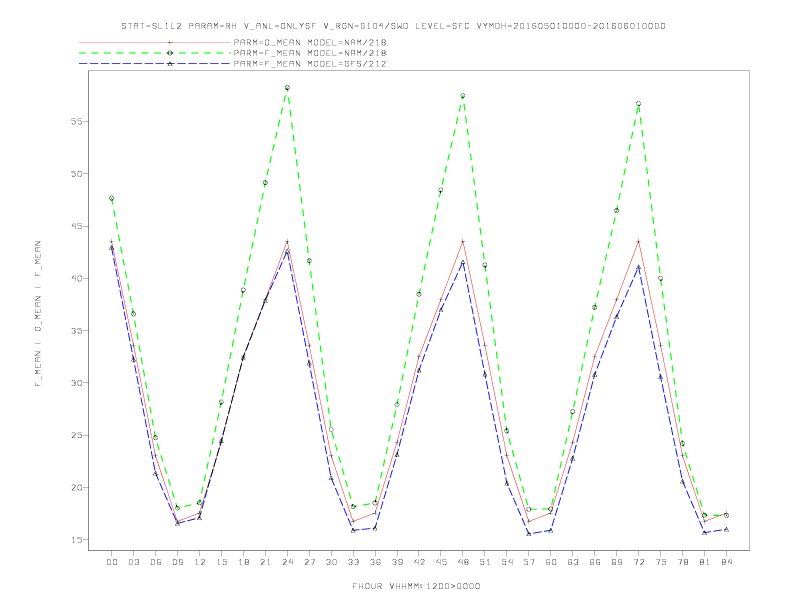Click x-axis forecast hour label 15
Screen dimensions: 792x612
tap(221, 562)
